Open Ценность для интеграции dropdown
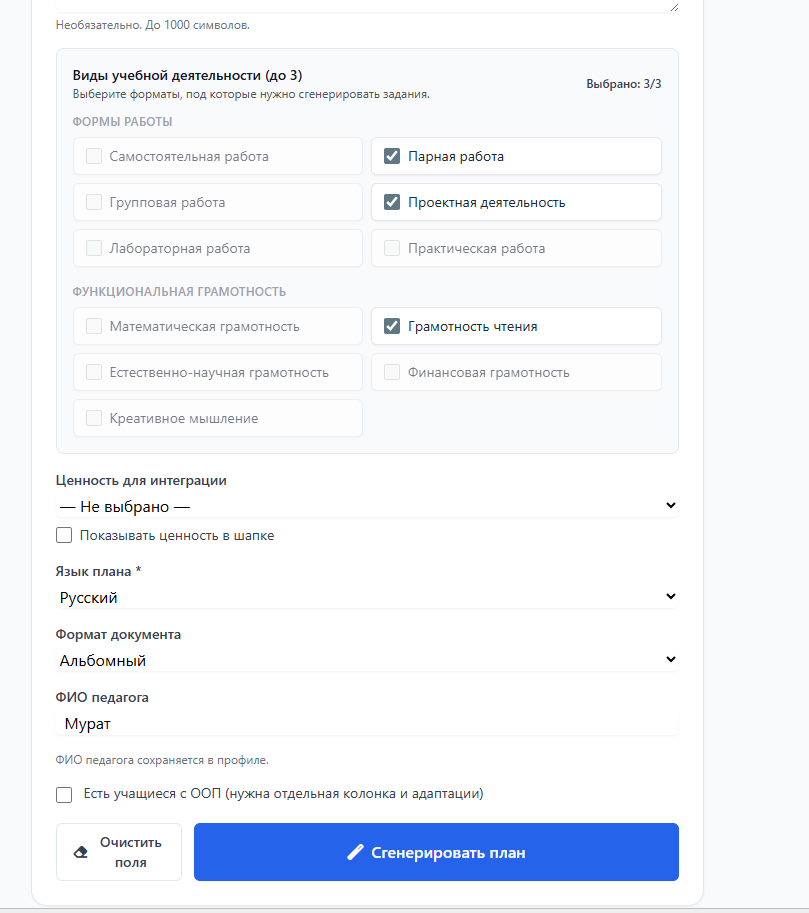 [367, 506]
